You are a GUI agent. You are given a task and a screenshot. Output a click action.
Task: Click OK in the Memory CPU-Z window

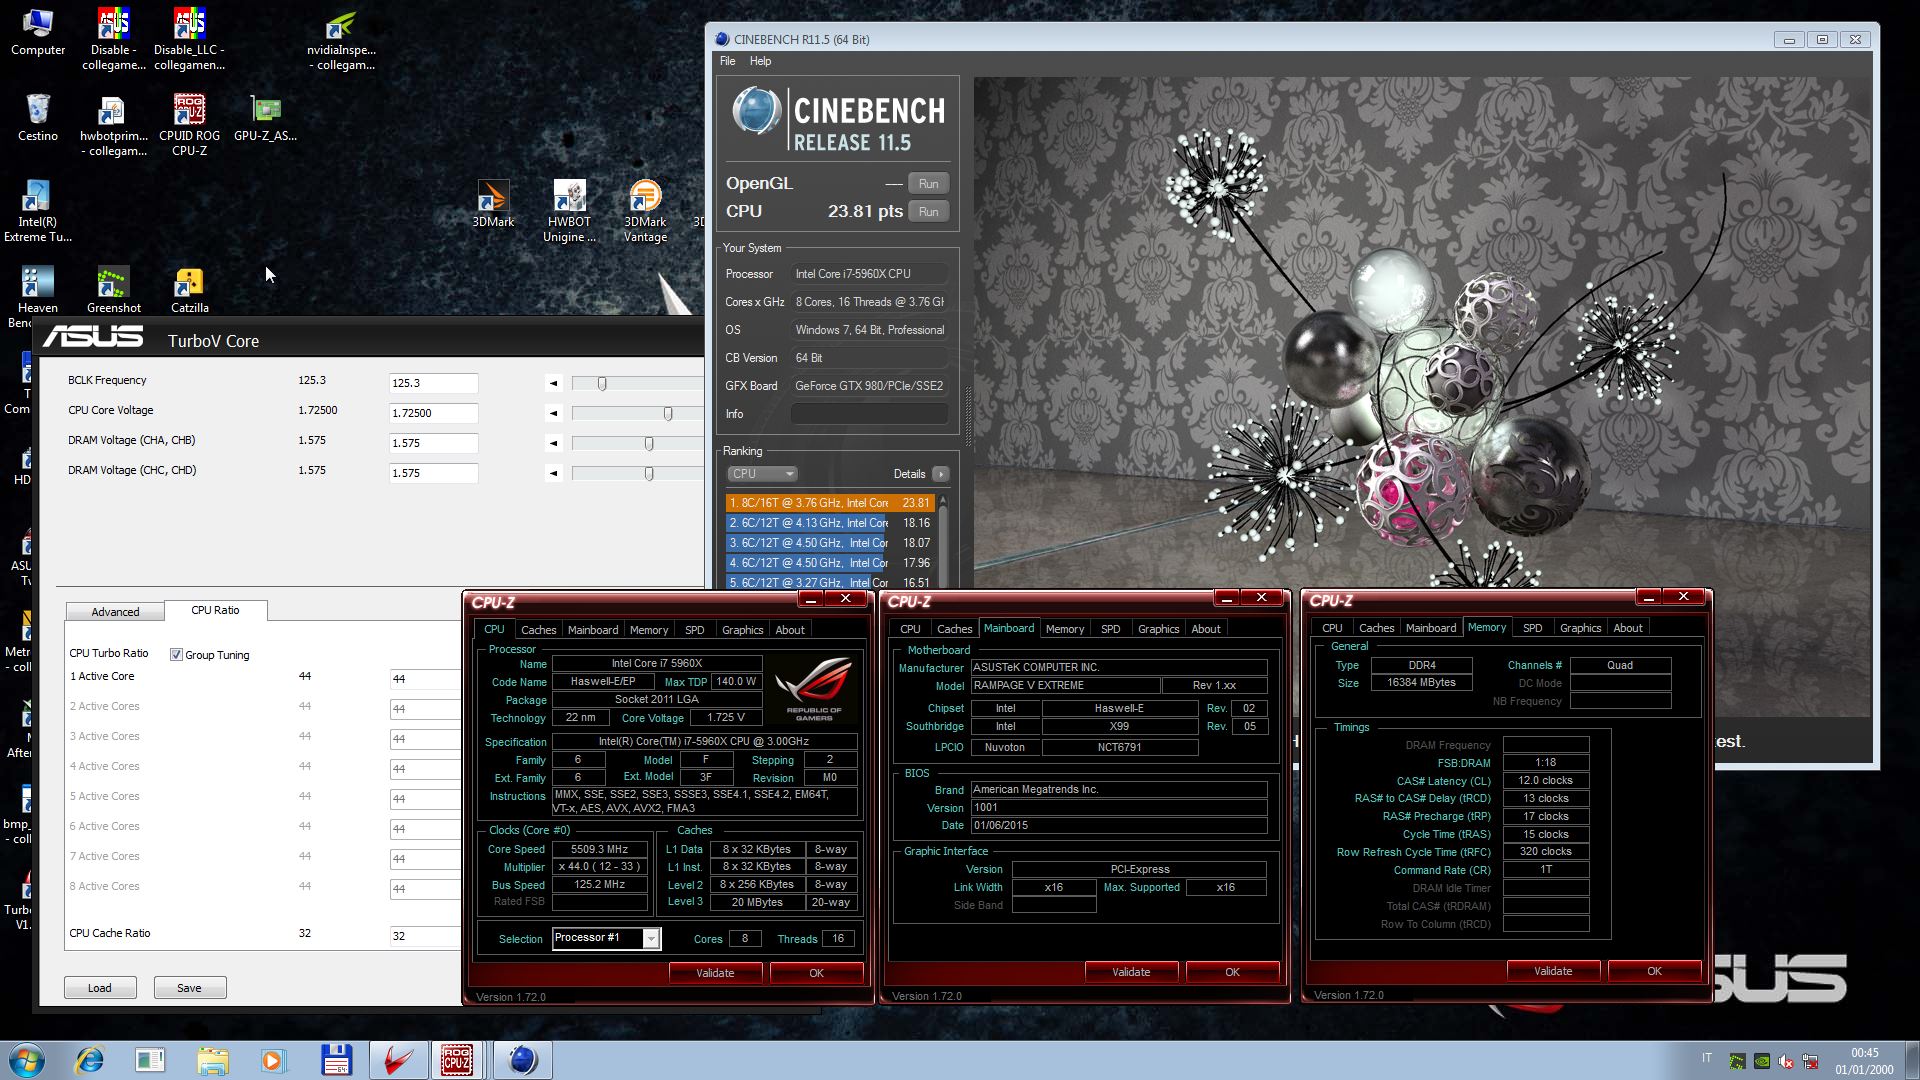click(x=1654, y=971)
